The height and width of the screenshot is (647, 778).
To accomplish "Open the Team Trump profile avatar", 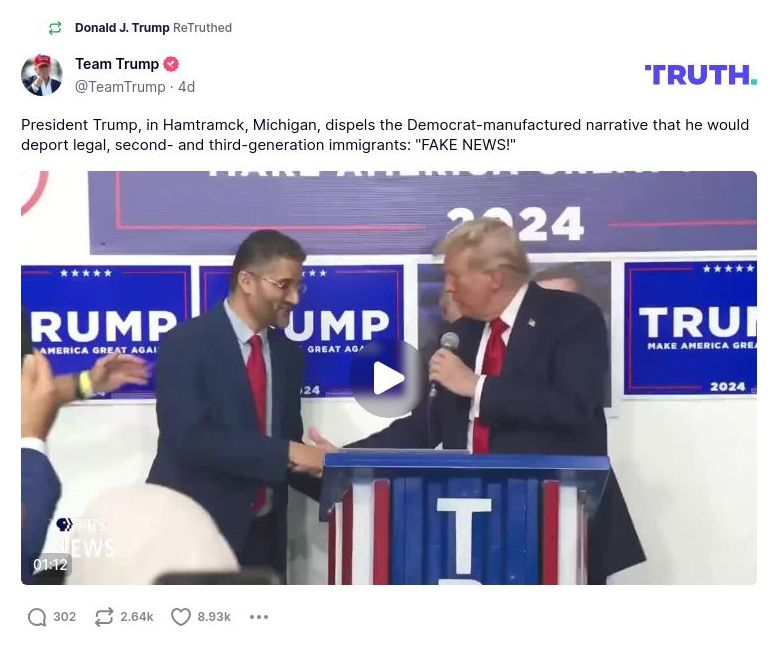I will coord(42,75).
